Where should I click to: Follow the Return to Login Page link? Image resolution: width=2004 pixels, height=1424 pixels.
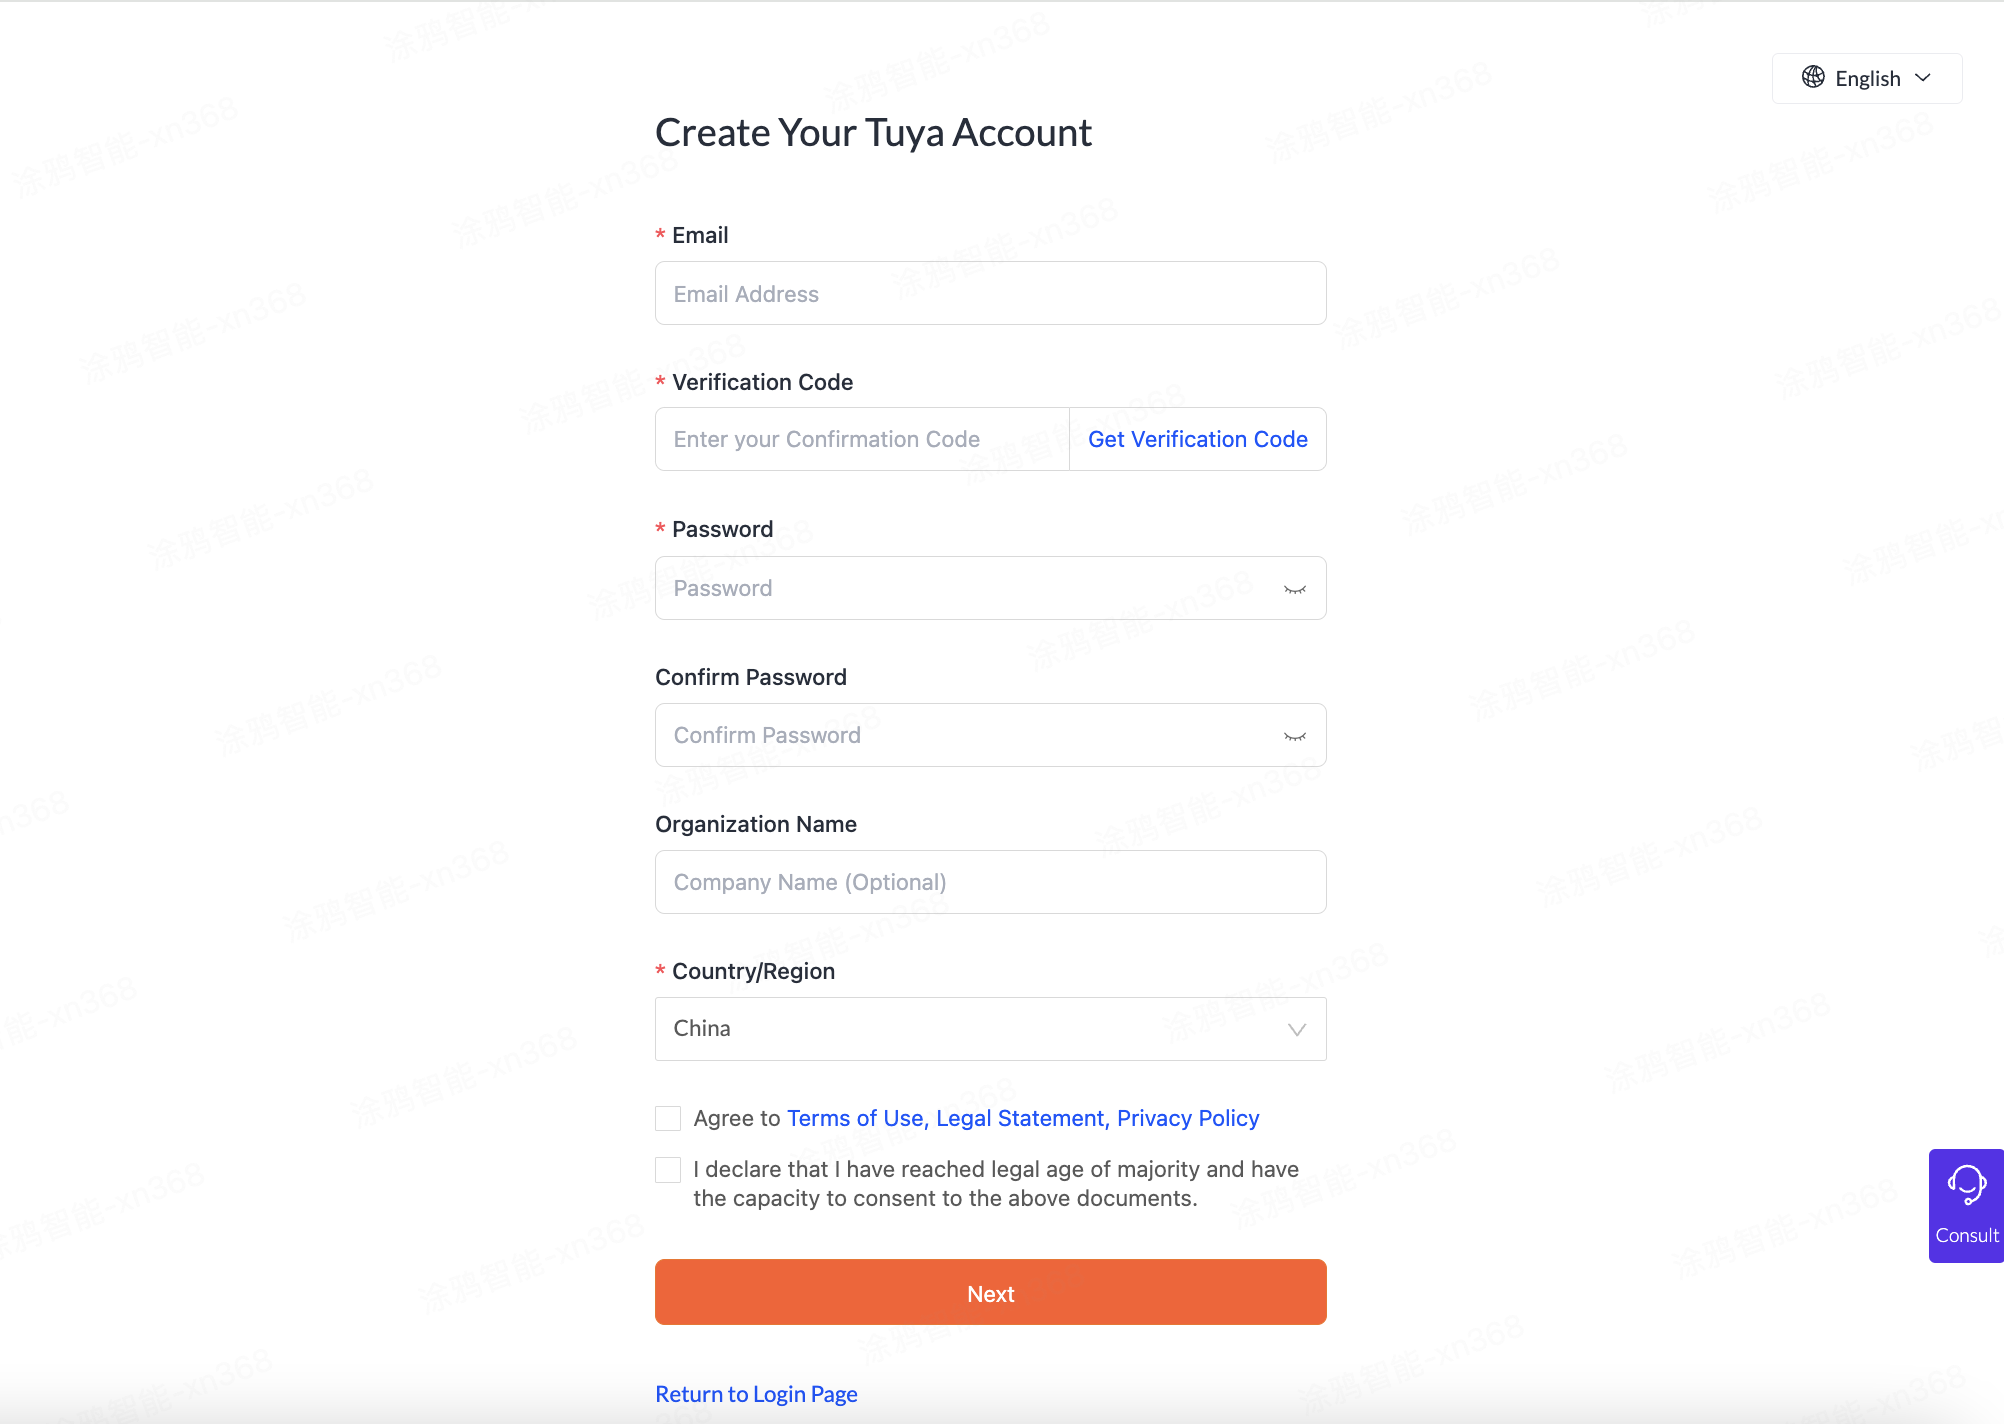(756, 1394)
